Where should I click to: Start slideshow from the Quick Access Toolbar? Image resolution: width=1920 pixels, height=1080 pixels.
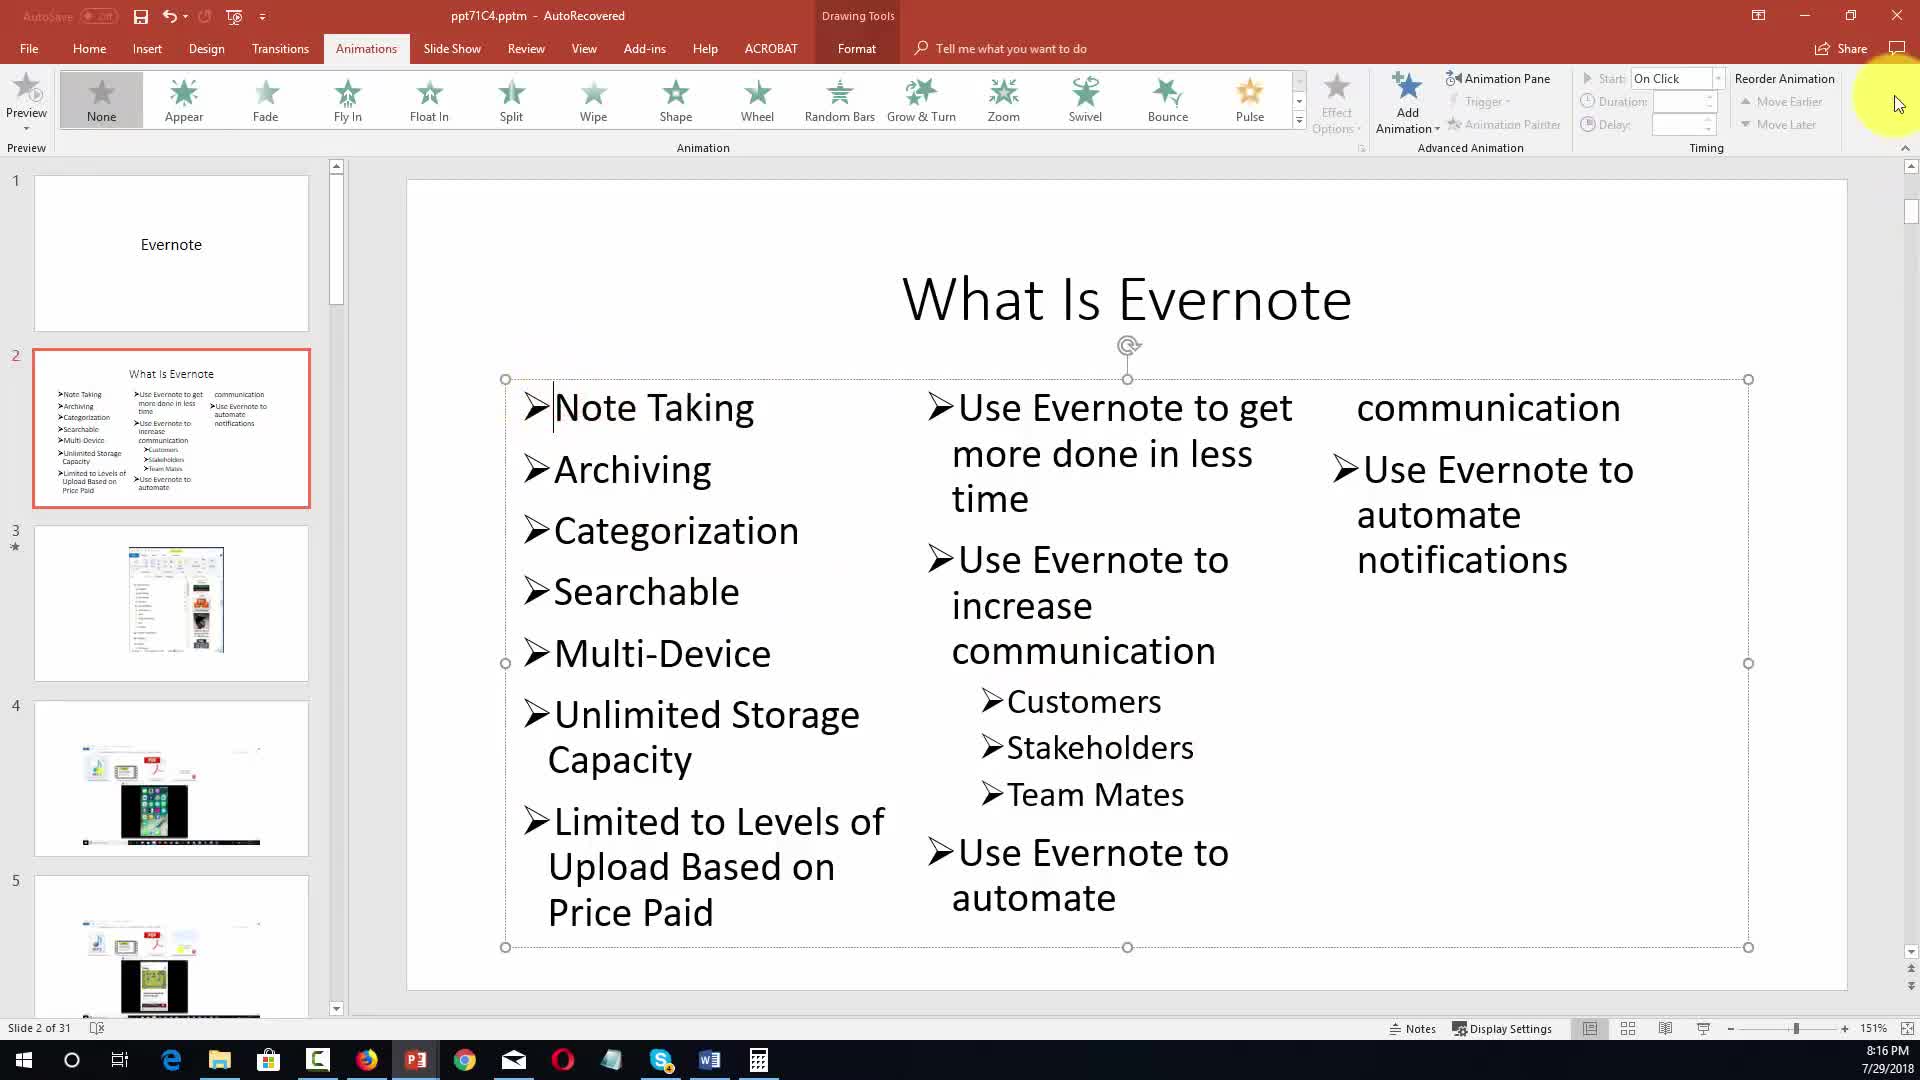click(234, 16)
